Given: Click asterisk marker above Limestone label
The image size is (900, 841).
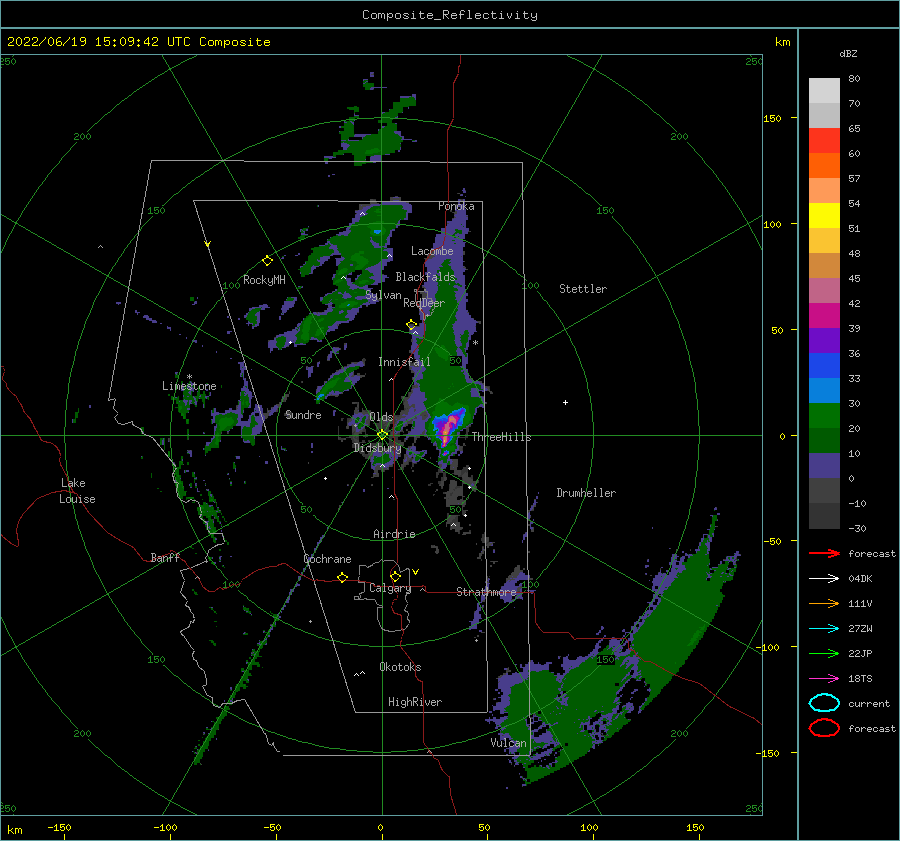Looking at the screenshot, I should [x=189, y=377].
